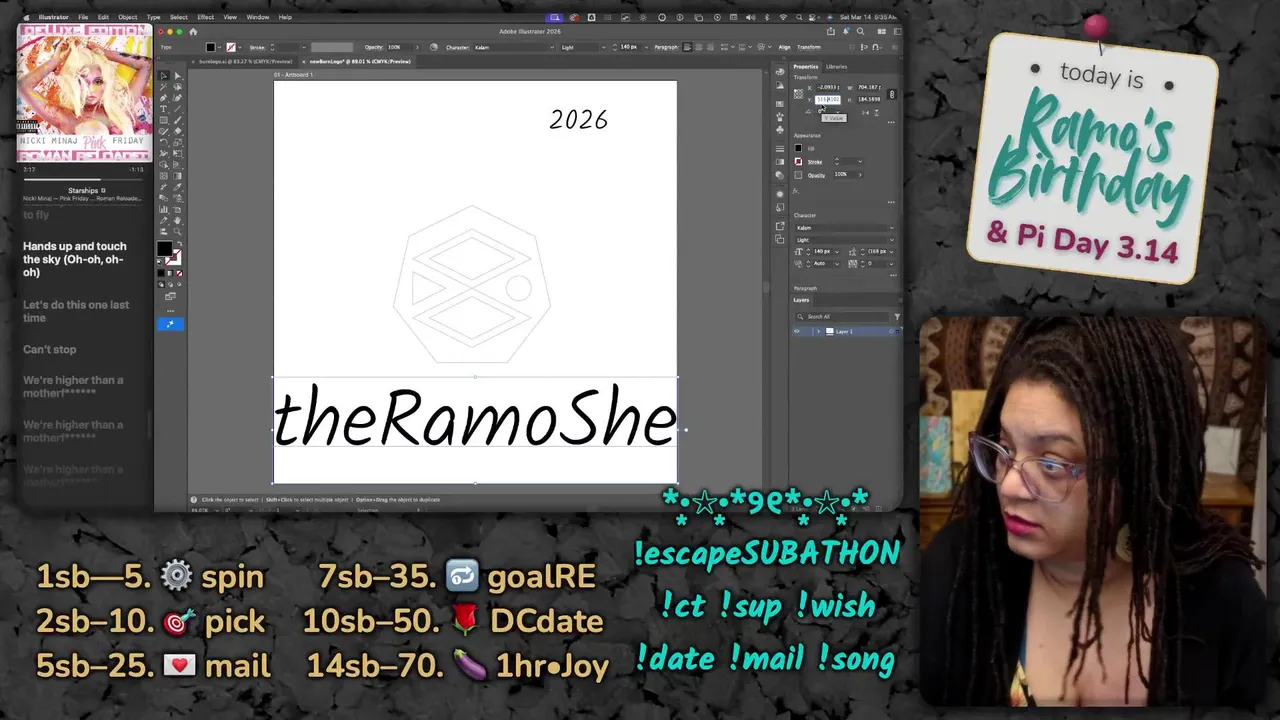Select the Paintbrush tool
The image size is (1280, 720).
[177, 120]
